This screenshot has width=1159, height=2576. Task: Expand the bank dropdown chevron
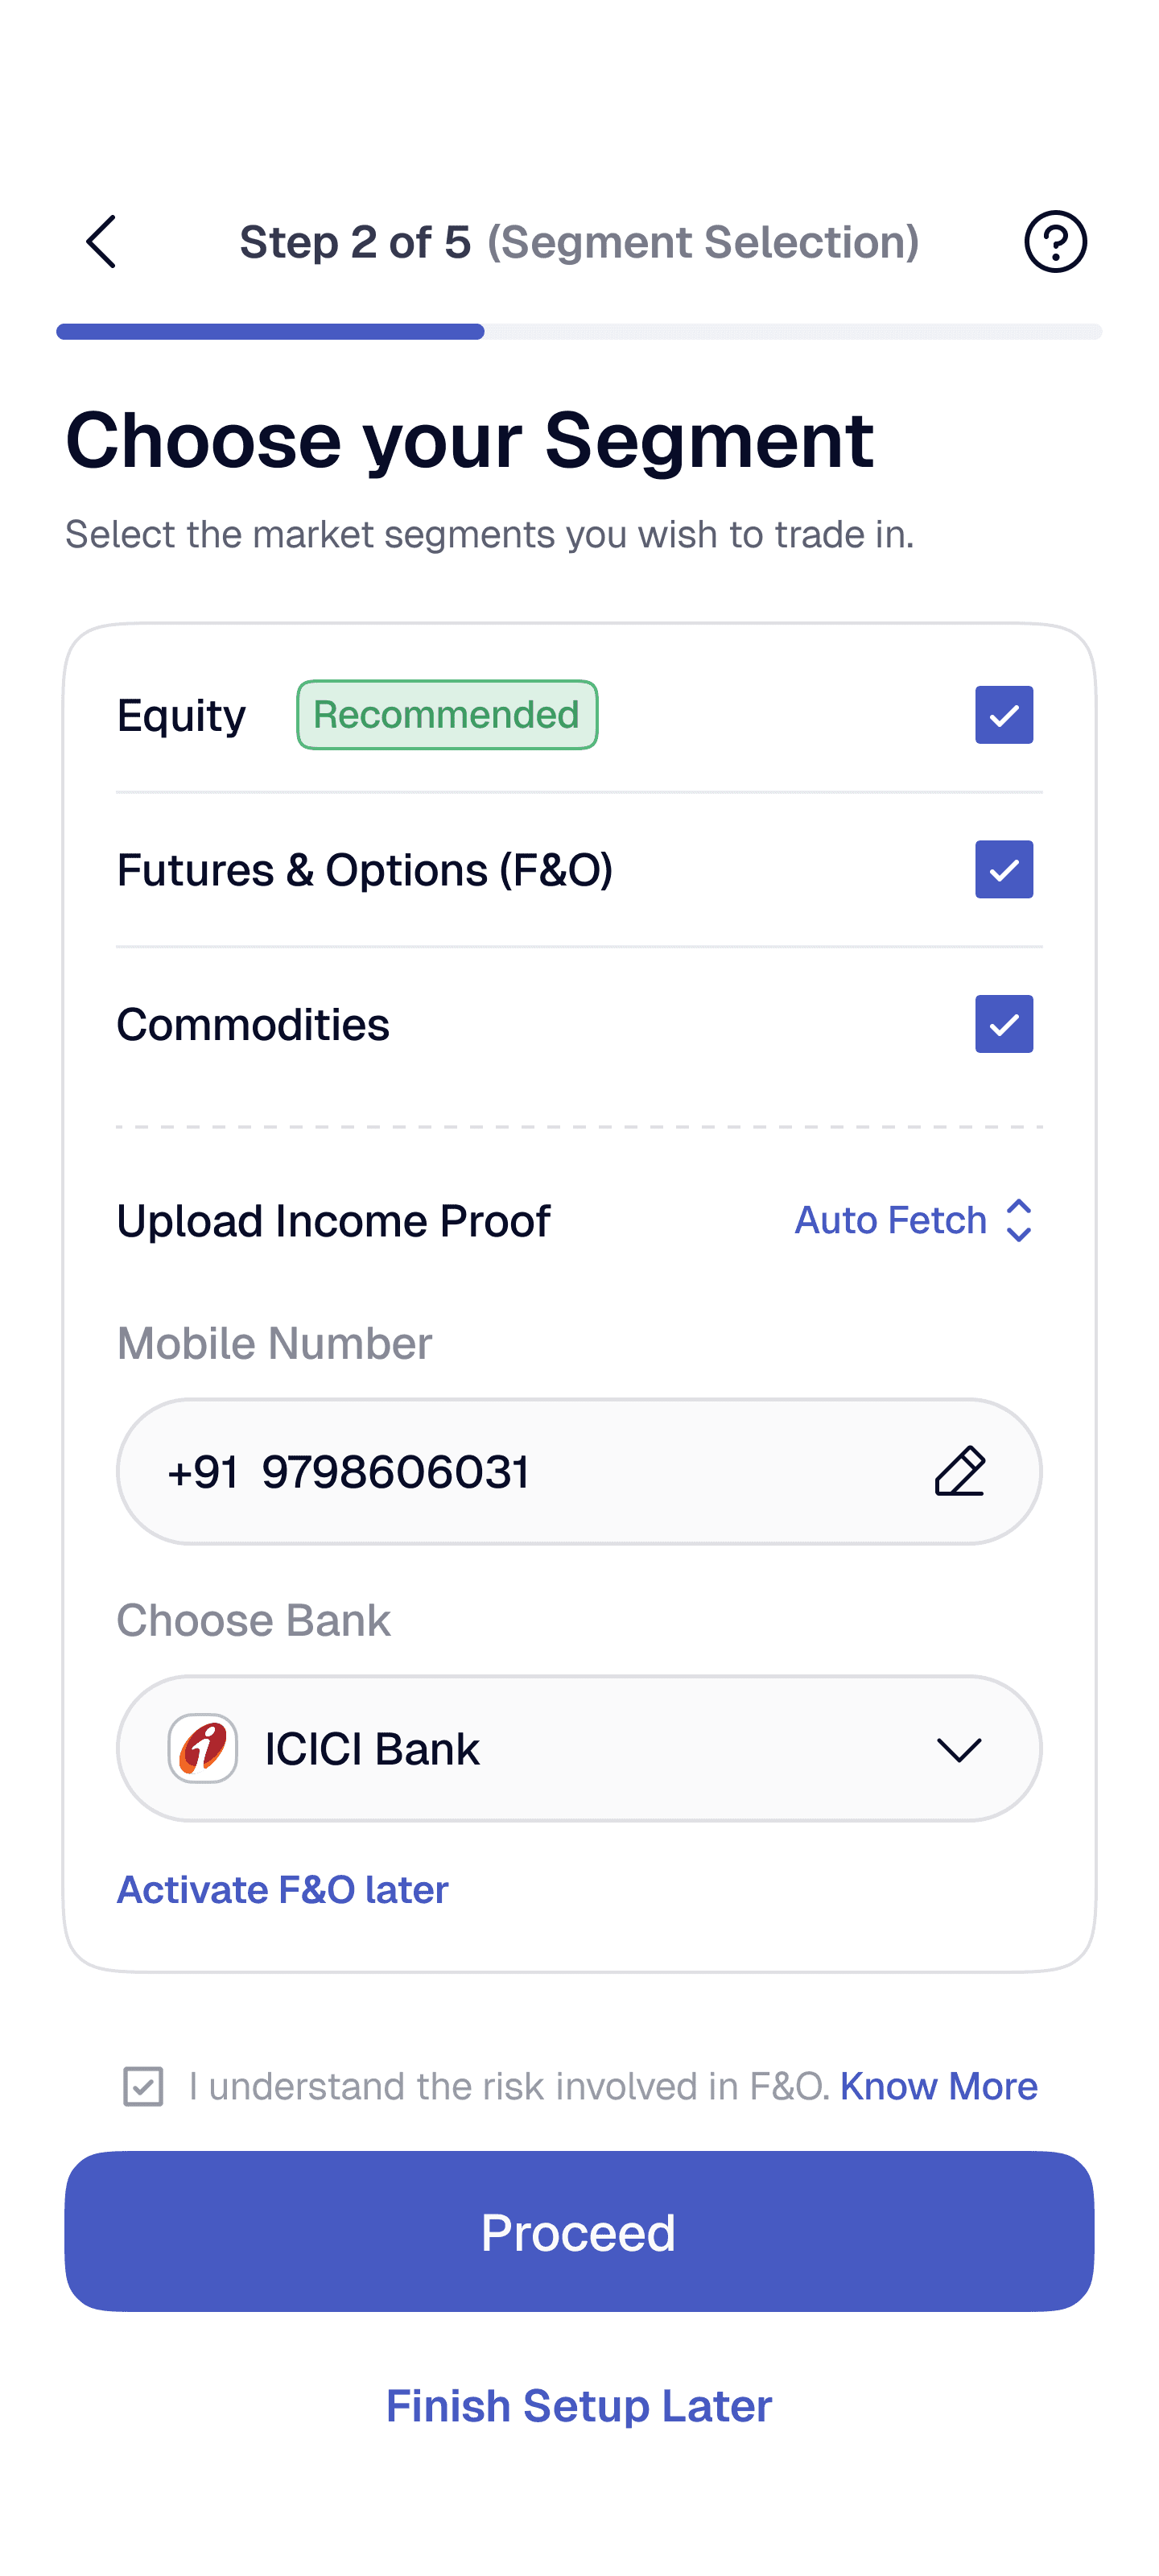pos(959,1749)
